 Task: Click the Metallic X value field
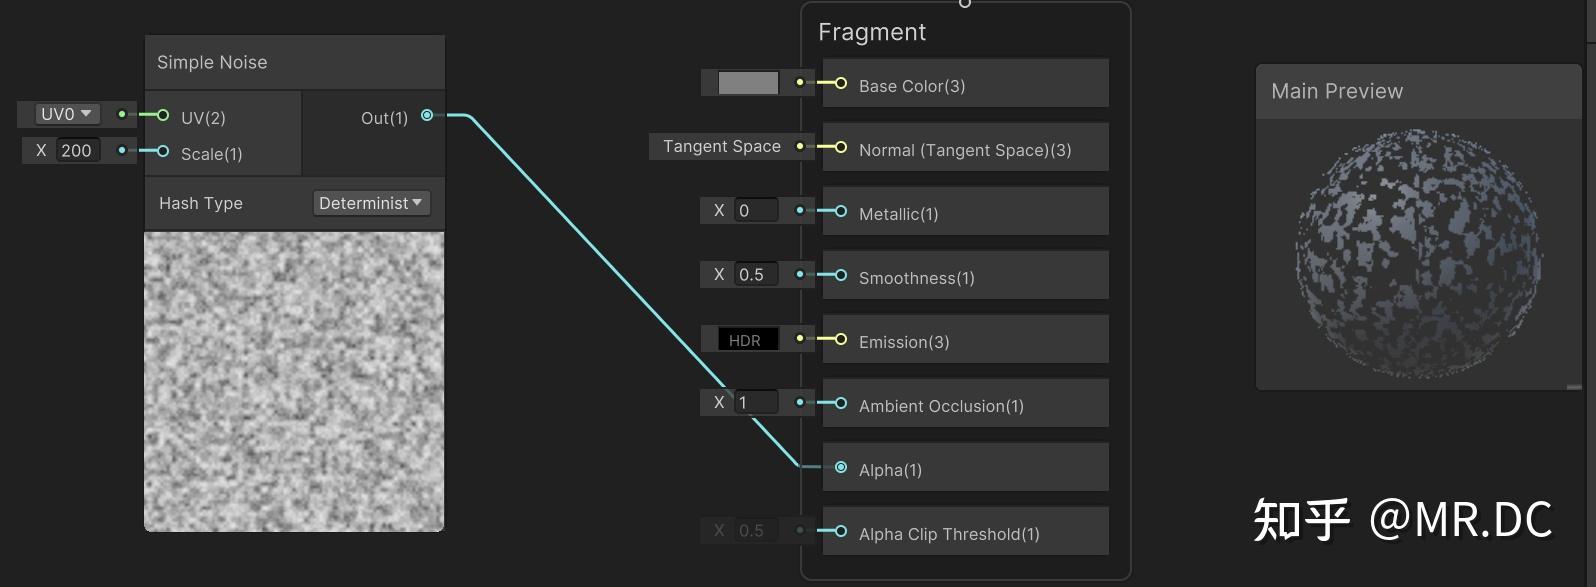coord(756,211)
